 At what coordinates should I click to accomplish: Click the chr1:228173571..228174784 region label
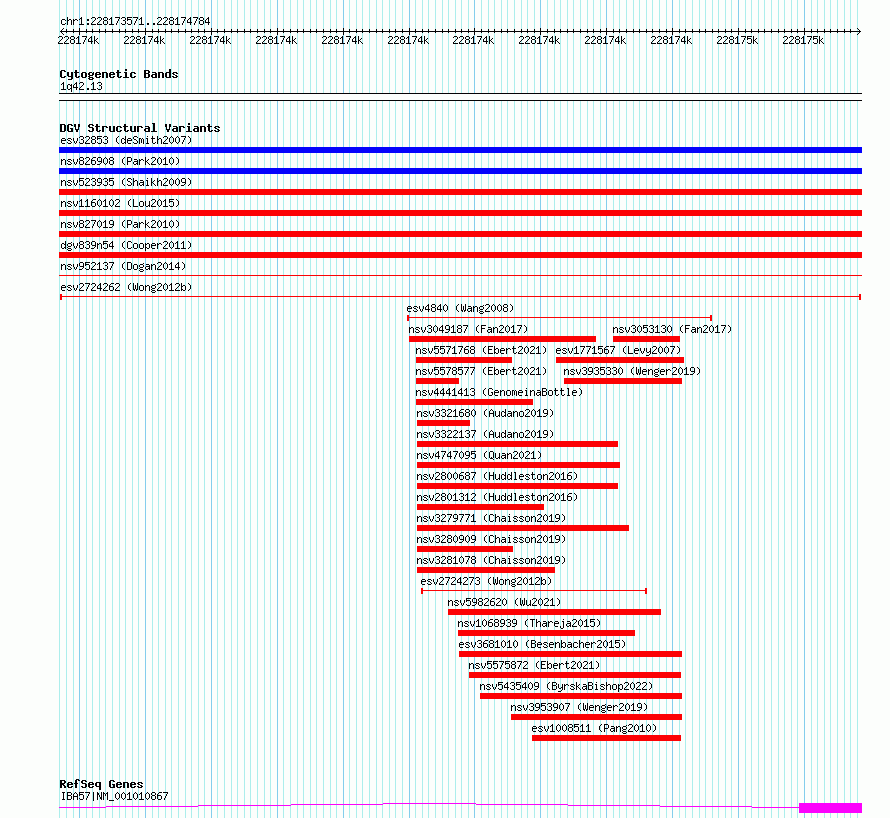(x=135, y=21)
